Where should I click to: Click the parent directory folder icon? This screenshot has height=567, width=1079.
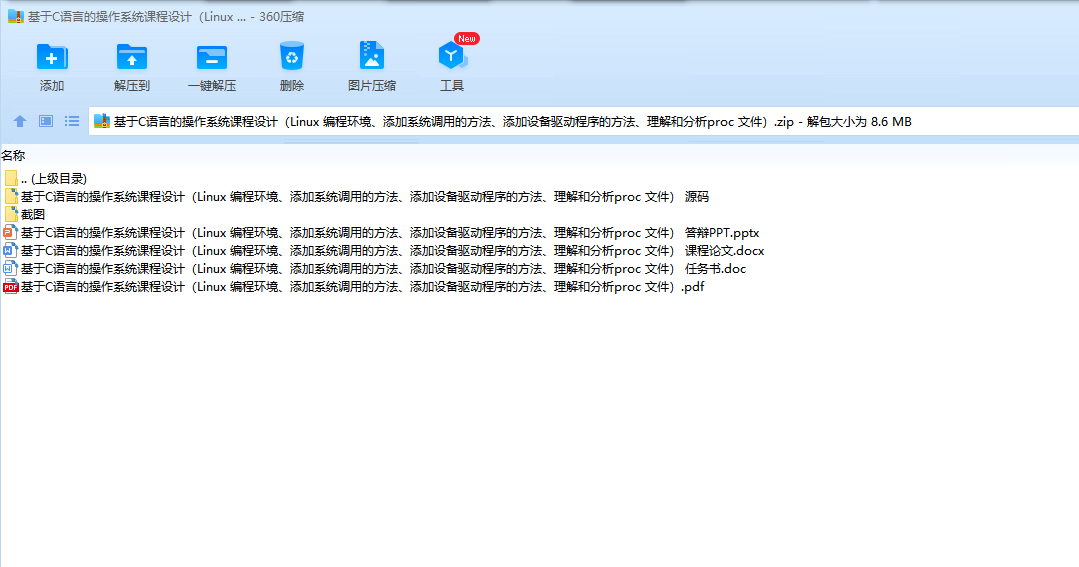click(10, 179)
